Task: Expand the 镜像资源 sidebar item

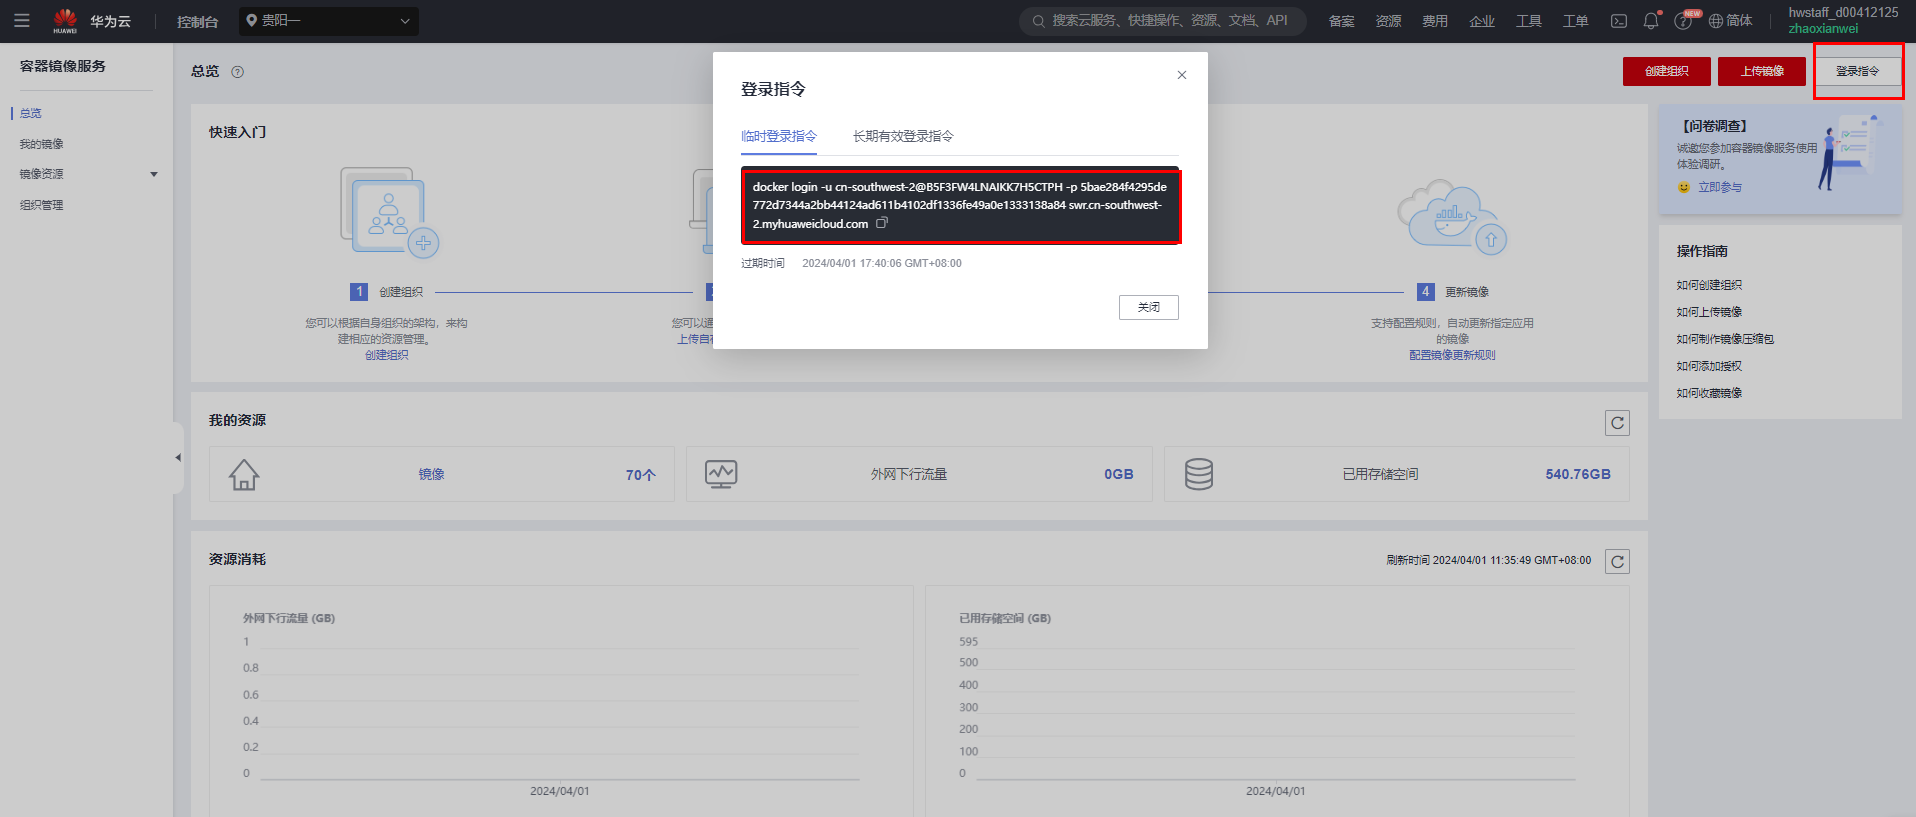Action: click(88, 174)
